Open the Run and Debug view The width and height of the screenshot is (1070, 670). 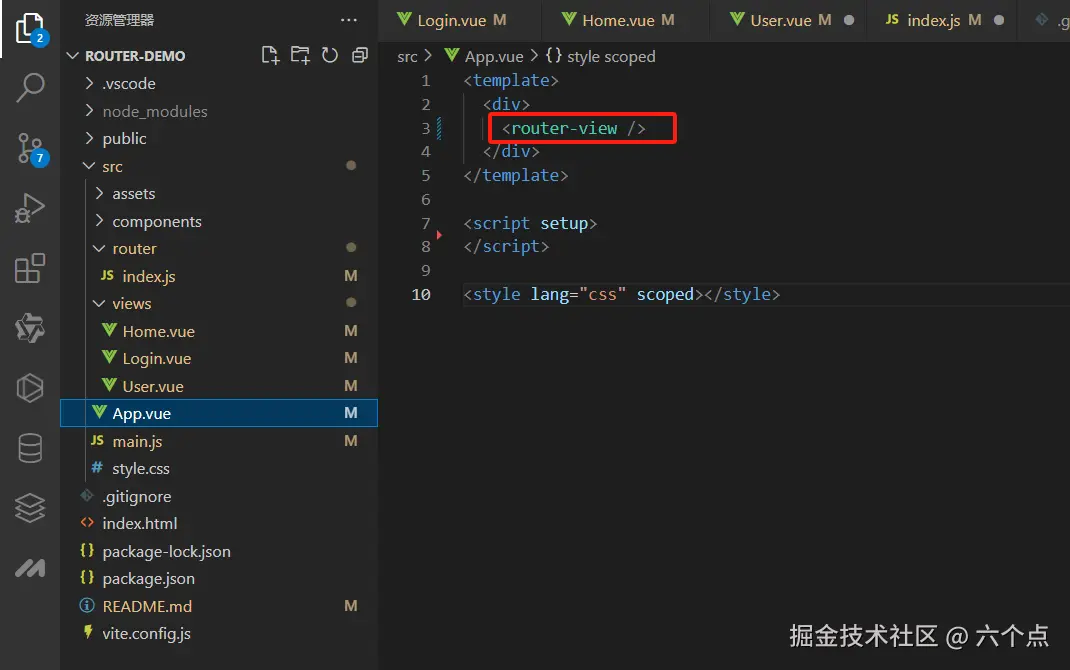[30, 208]
